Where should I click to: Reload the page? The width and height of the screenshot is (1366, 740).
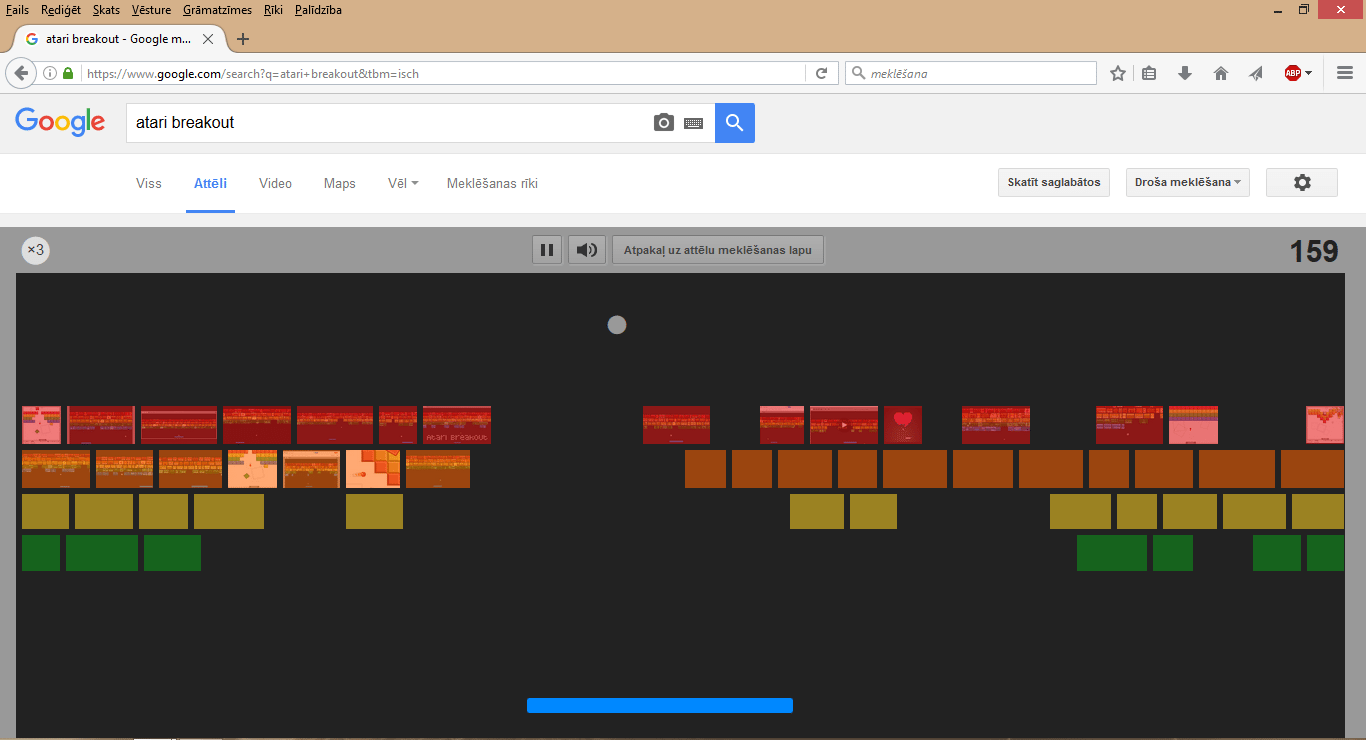click(x=821, y=73)
